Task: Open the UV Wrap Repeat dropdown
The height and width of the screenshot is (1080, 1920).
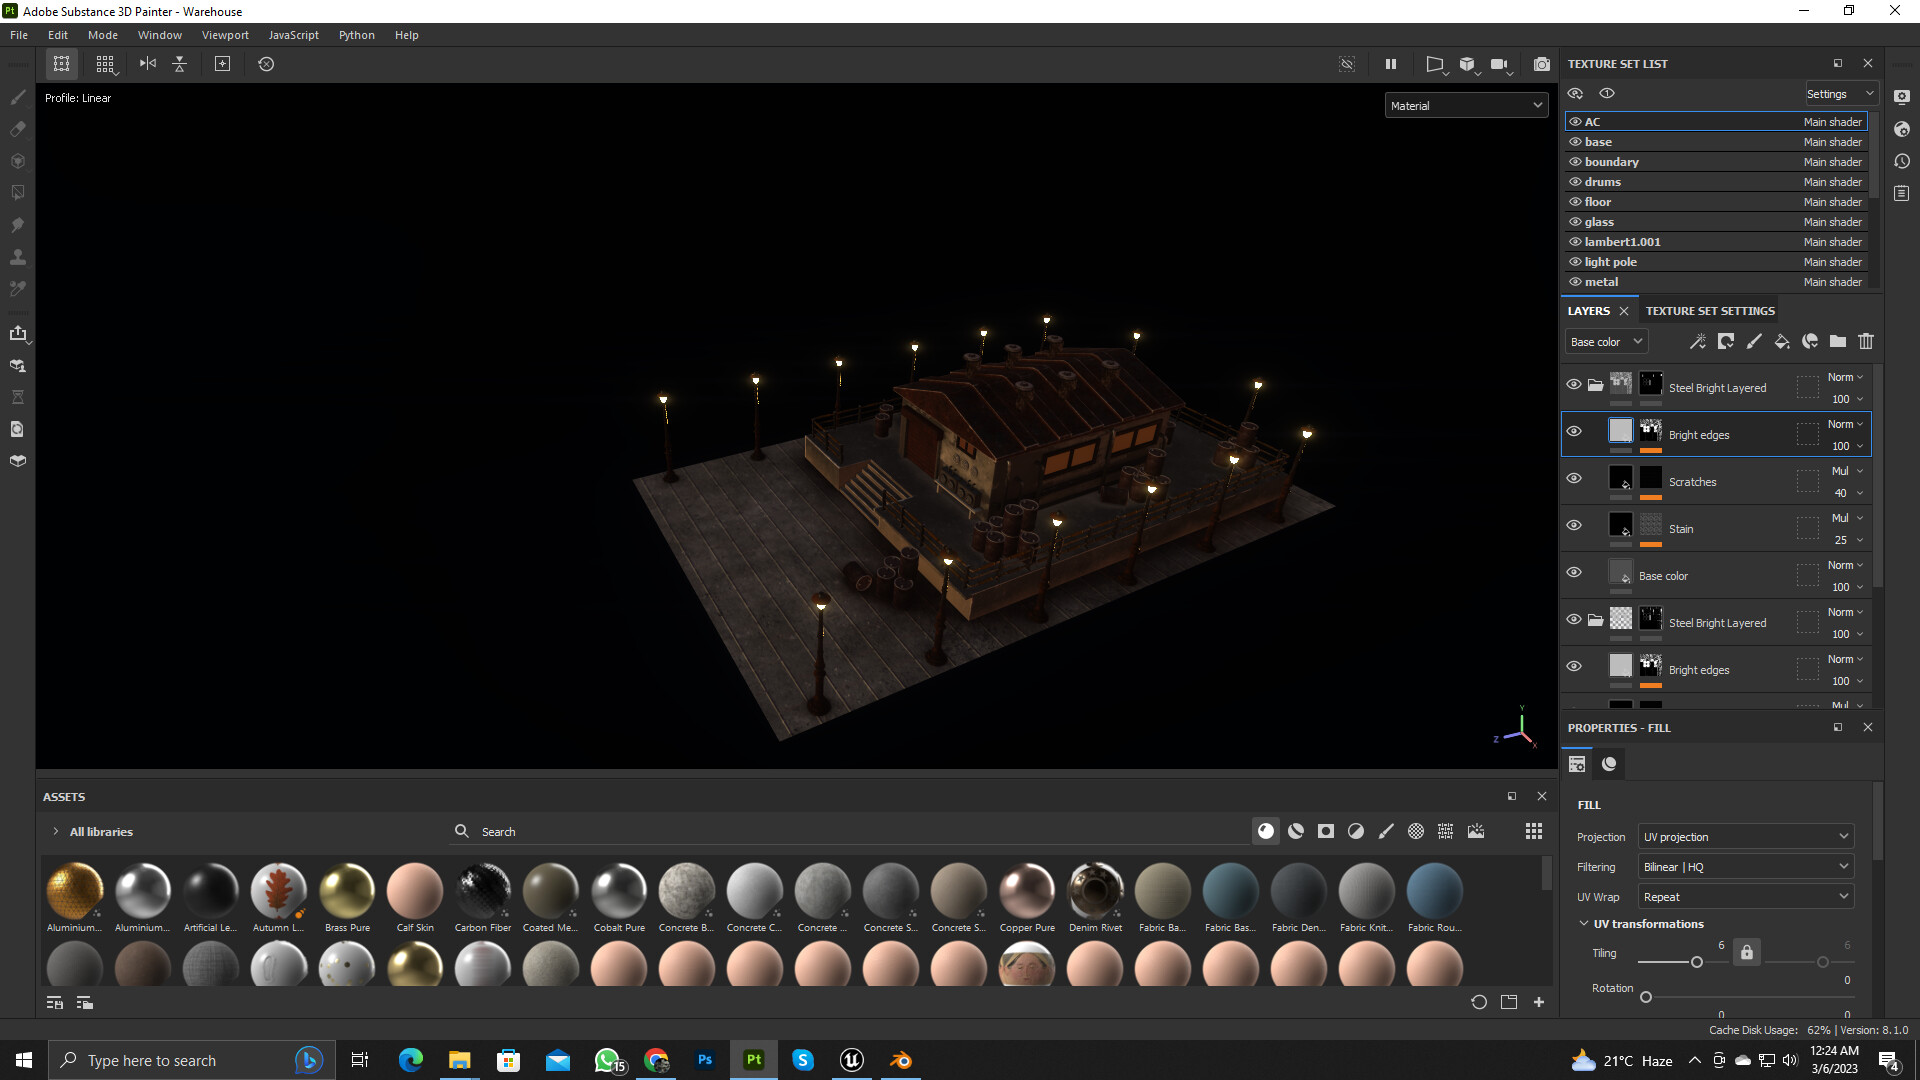Action: (1745, 897)
